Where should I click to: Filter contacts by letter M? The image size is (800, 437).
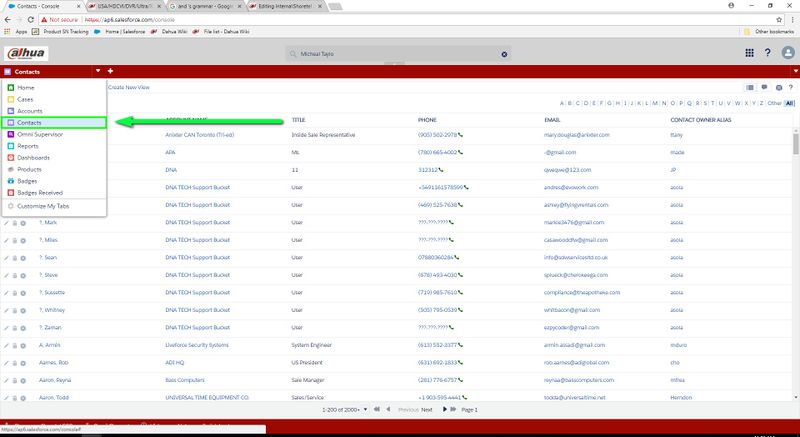tap(655, 104)
